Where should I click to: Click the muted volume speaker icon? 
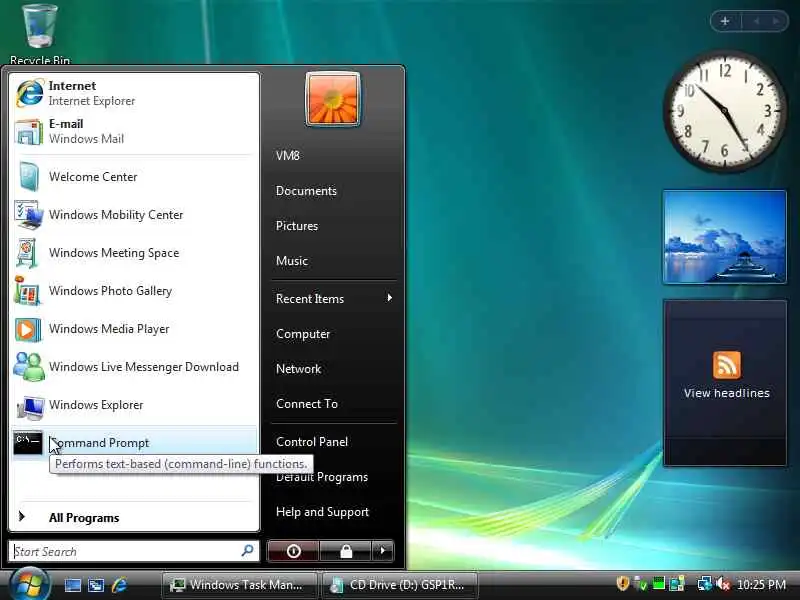pyautogui.click(x=722, y=583)
